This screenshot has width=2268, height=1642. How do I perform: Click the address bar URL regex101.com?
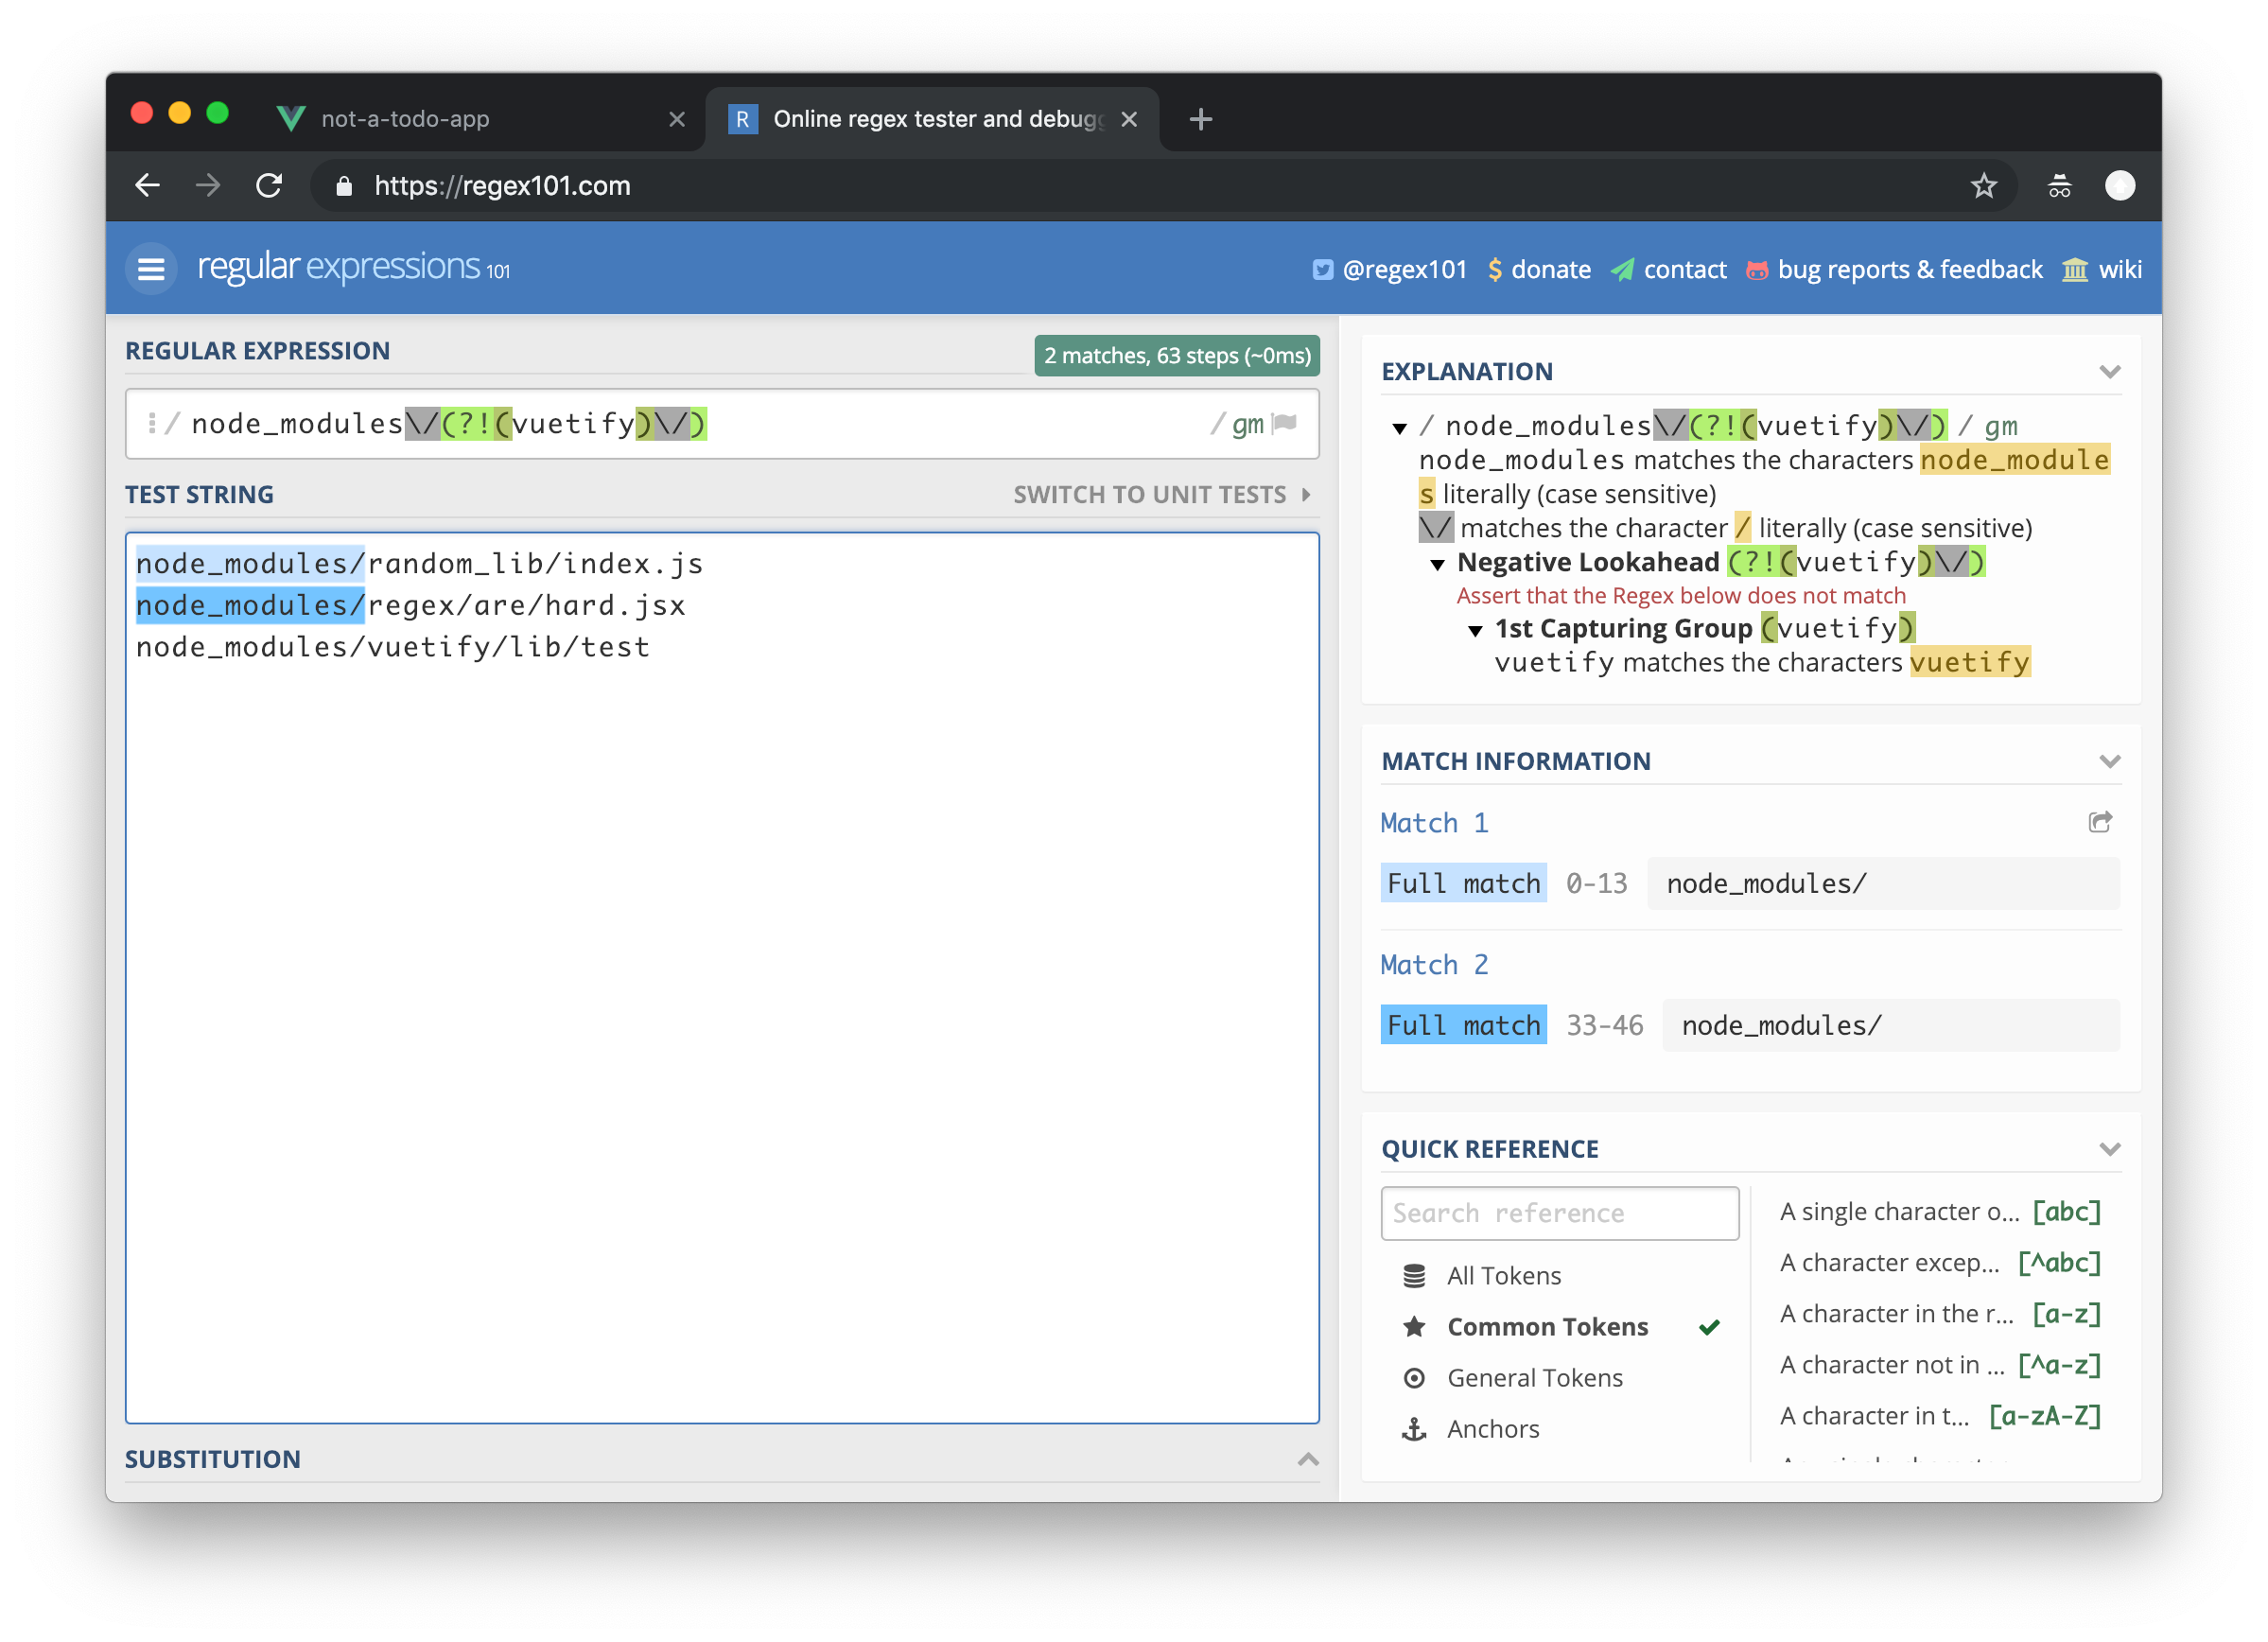click(x=502, y=185)
